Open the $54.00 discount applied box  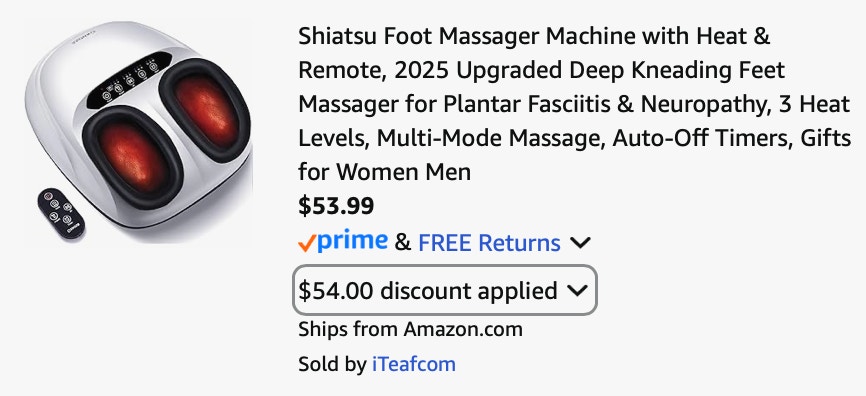445,291
